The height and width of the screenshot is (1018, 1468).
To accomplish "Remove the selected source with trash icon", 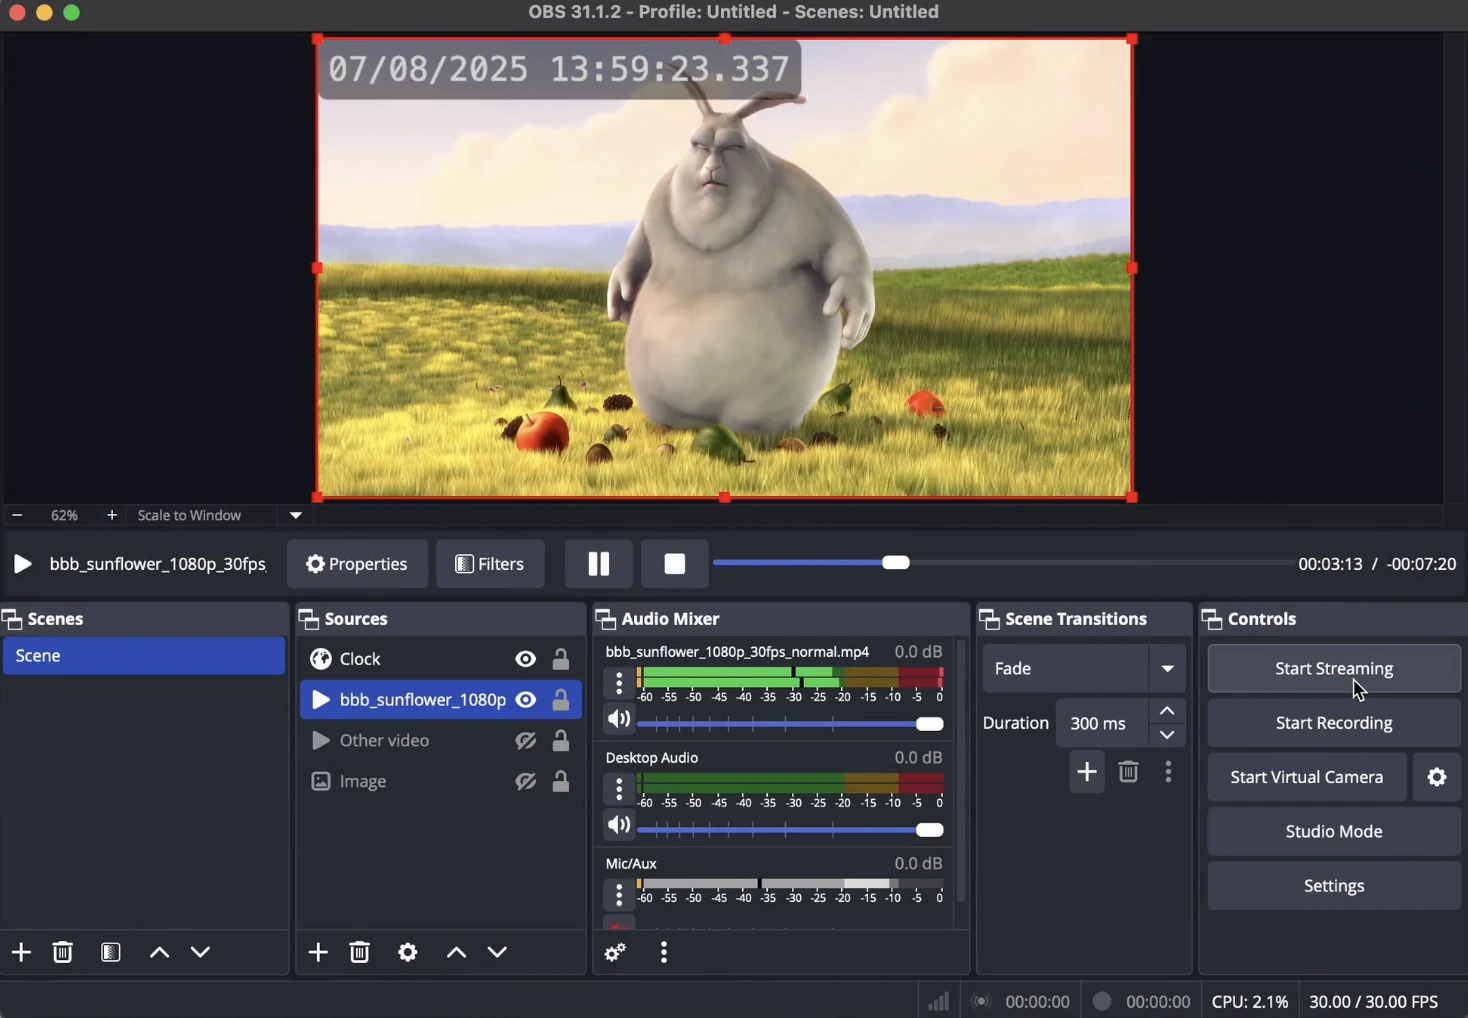I will (360, 952).
